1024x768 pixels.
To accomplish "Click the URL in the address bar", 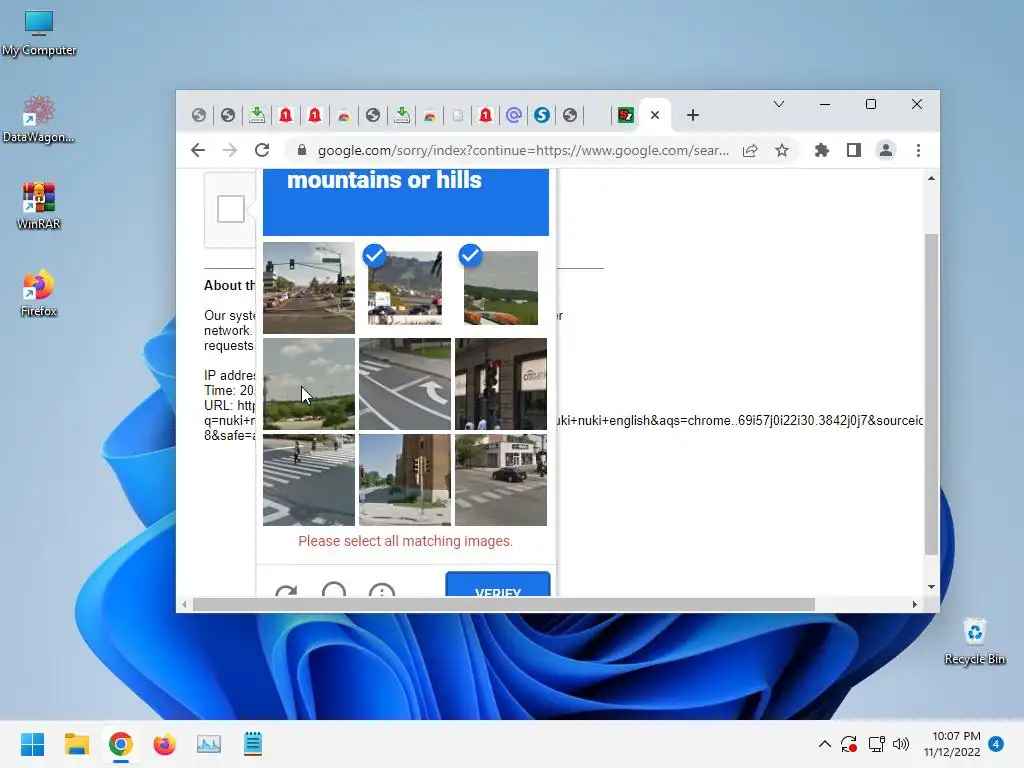I will tap(523, 150).
